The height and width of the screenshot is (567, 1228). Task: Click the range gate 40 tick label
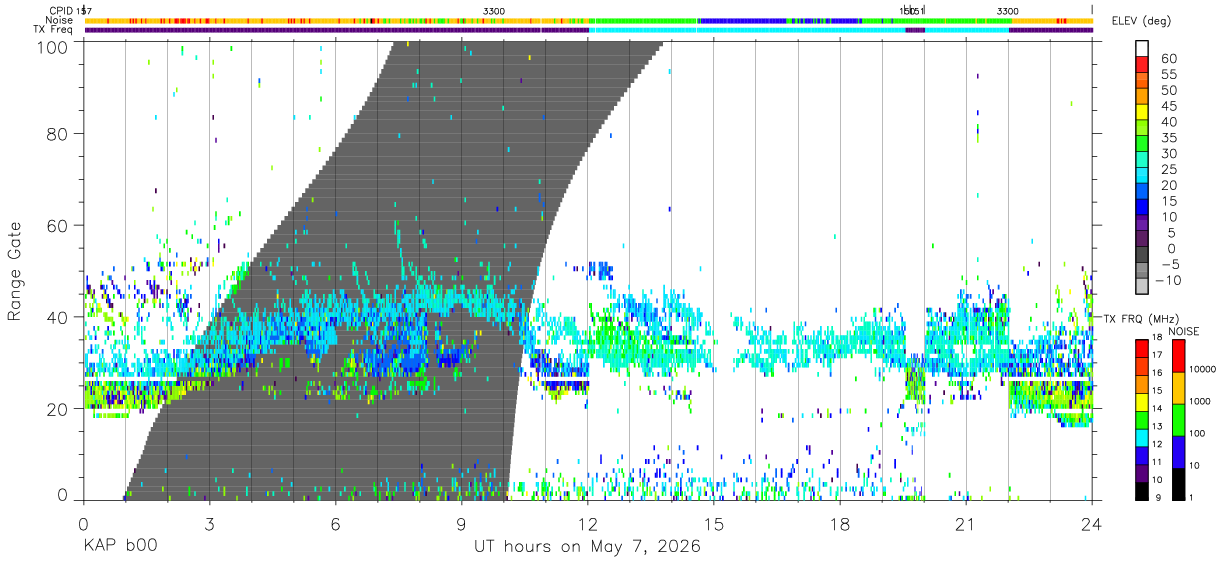(x=57, y=317)
